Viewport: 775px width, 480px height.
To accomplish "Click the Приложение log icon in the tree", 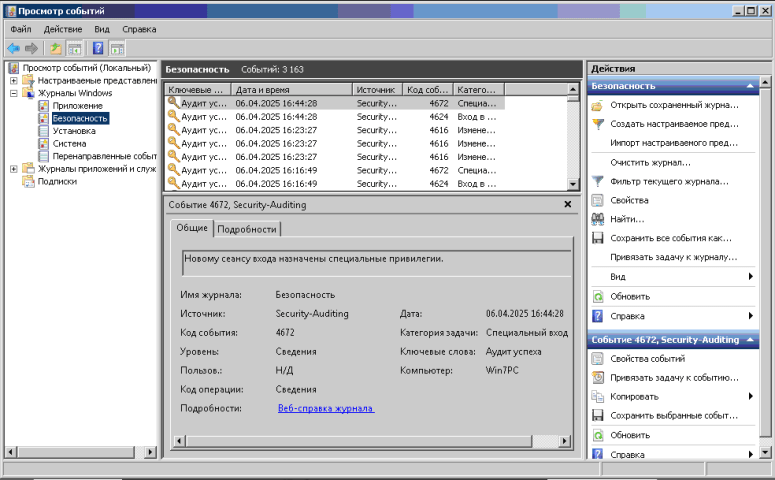I will click(x=44, y=106).
